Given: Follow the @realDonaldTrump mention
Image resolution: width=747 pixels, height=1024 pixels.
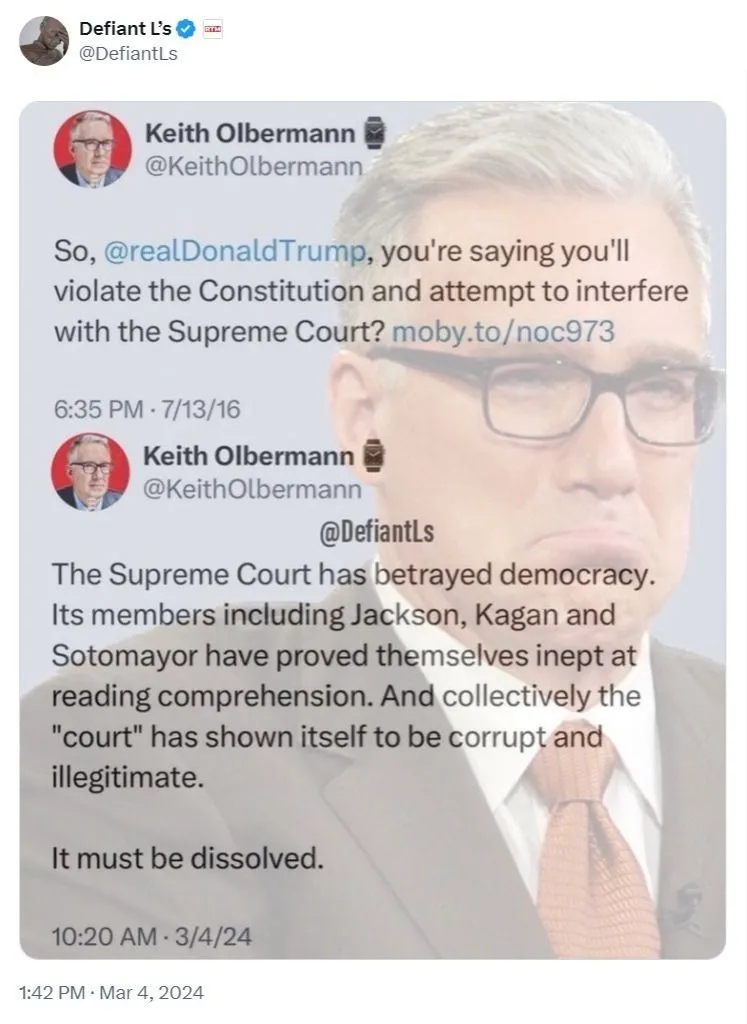Looking at the screenshot, I should click(x=234, y=251).
